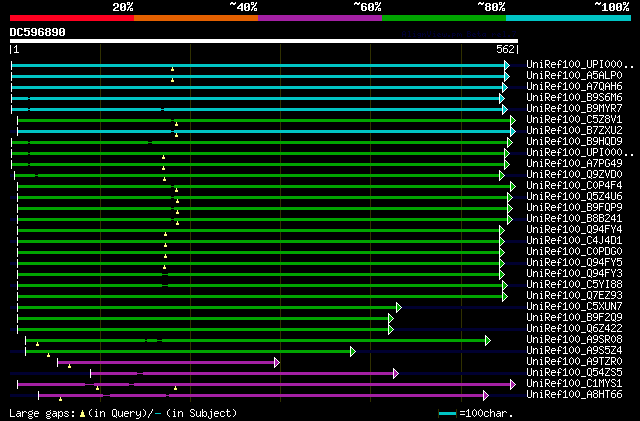Open hit UniRef100_A7QAH6
Viewport: 640px width, 421px height.
tap(574, 87)
